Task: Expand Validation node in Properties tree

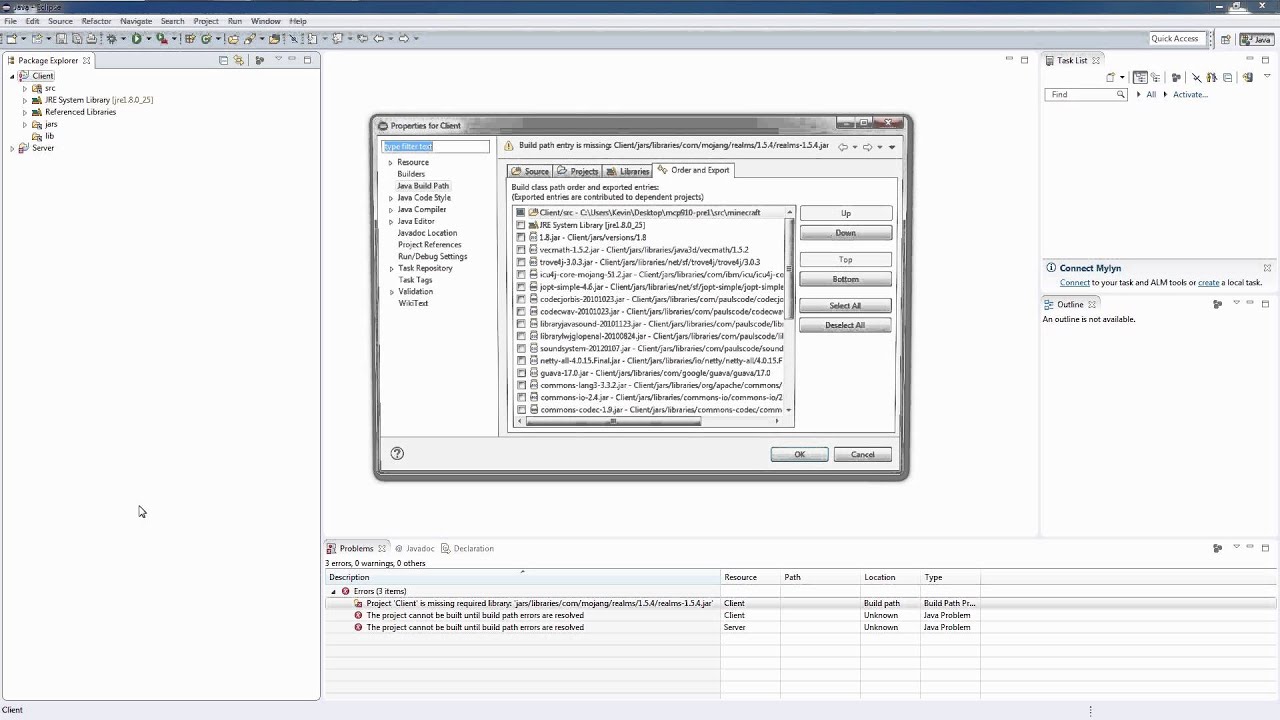Action: pyautogui.click(x=391, y=292)
